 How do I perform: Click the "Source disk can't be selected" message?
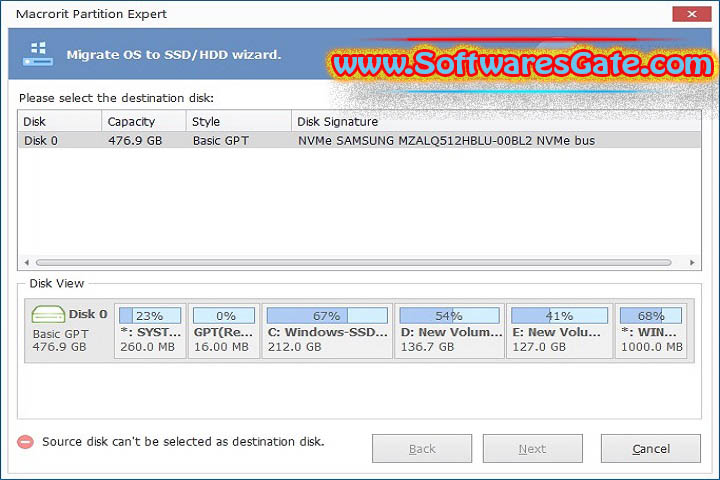click(x=183, y=441)
